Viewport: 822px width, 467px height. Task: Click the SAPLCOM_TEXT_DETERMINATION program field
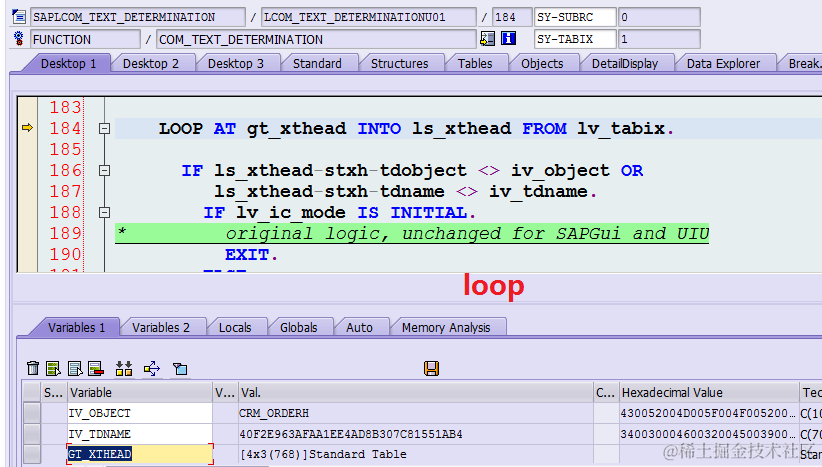138,17
